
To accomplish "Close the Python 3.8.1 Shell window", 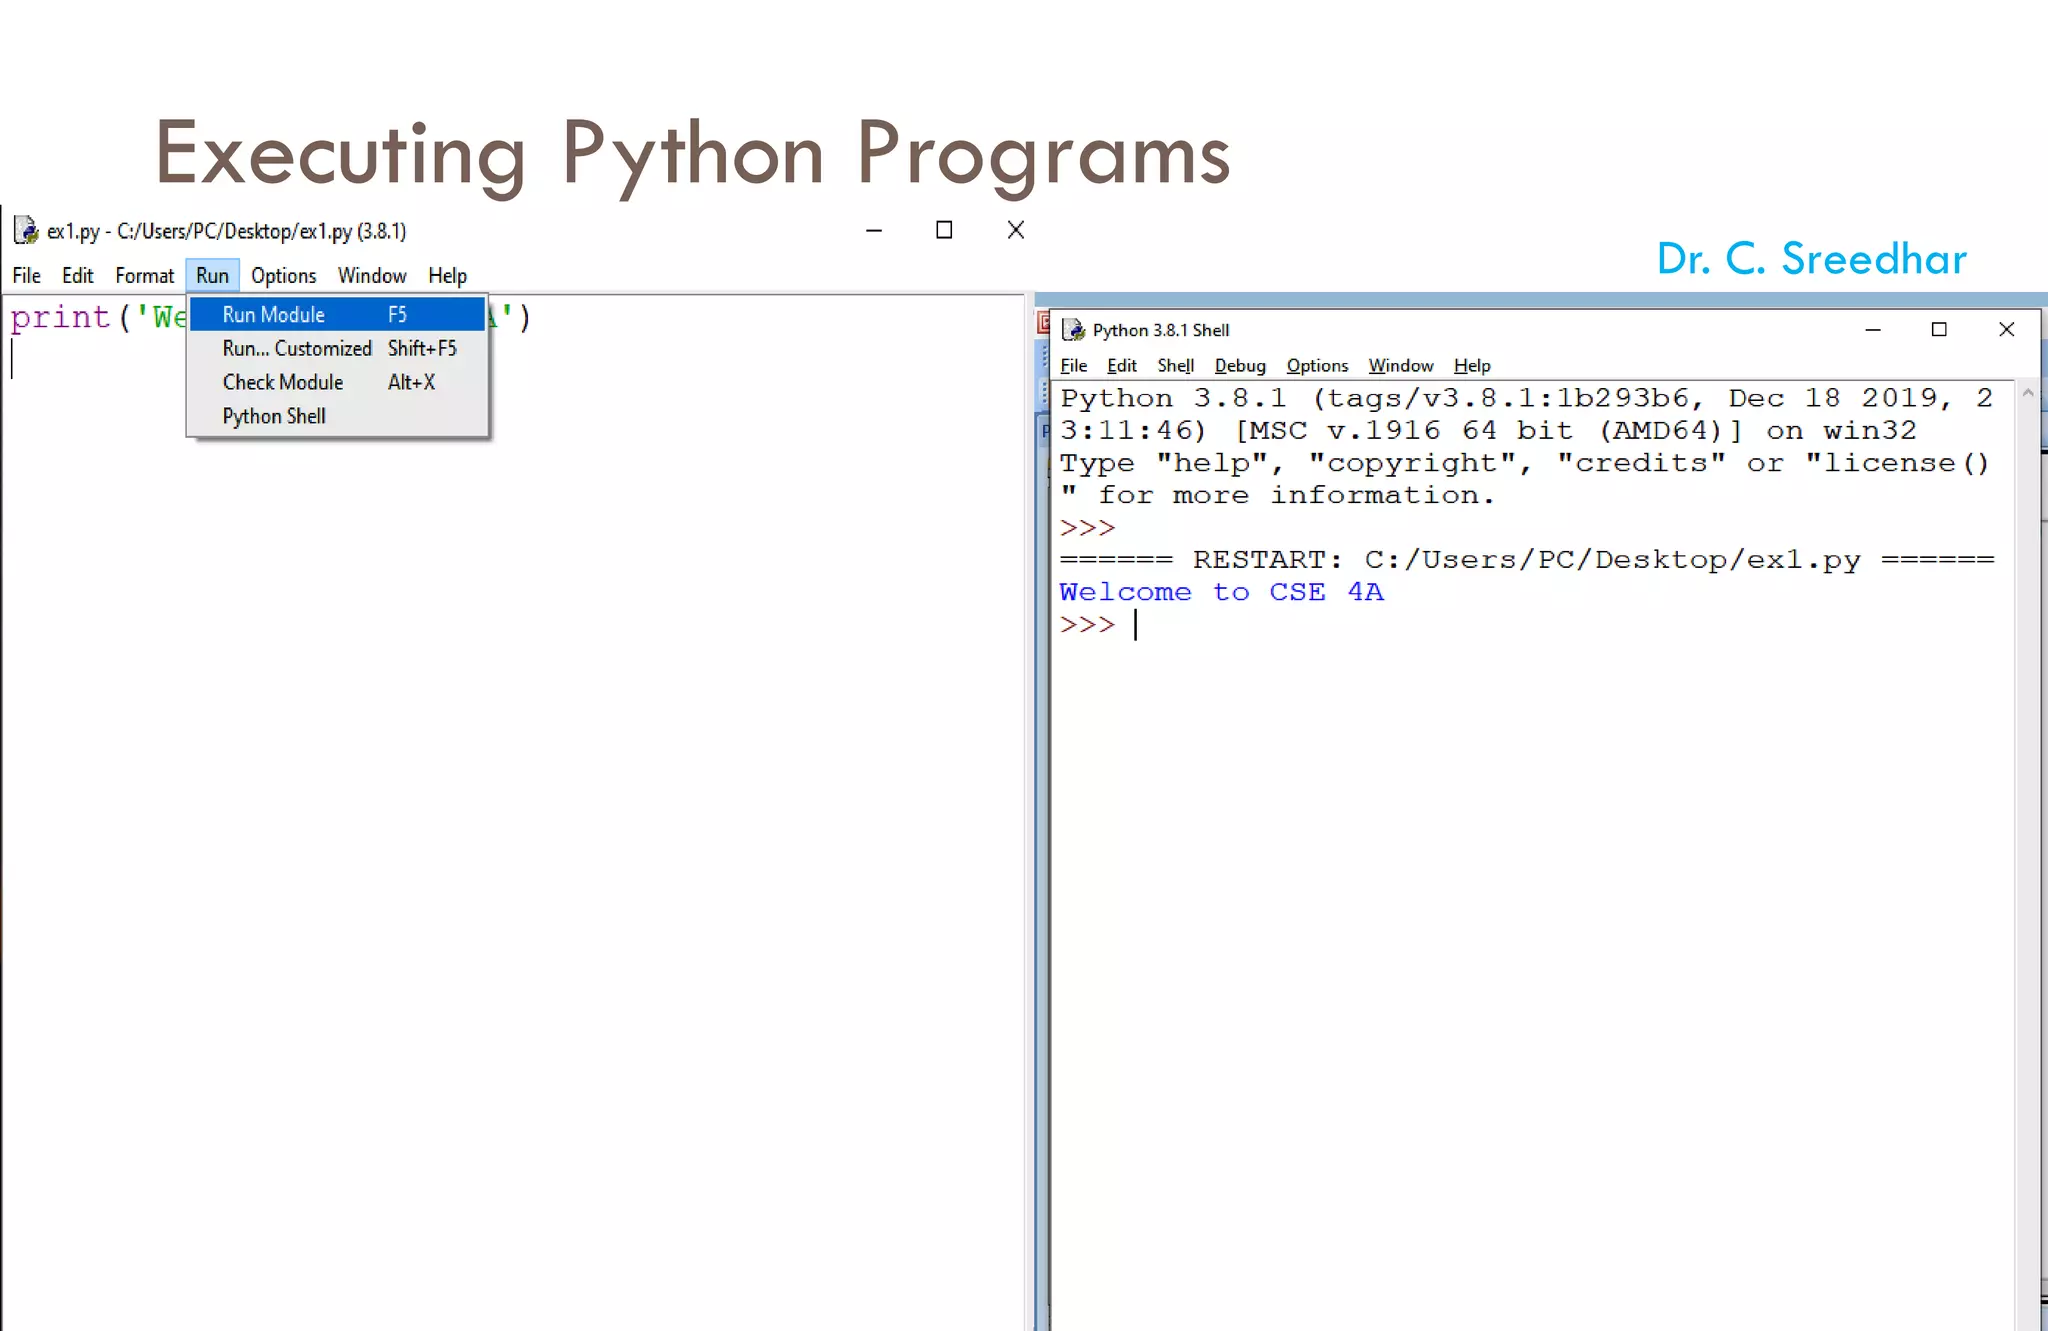I will tap(2006, 330).
